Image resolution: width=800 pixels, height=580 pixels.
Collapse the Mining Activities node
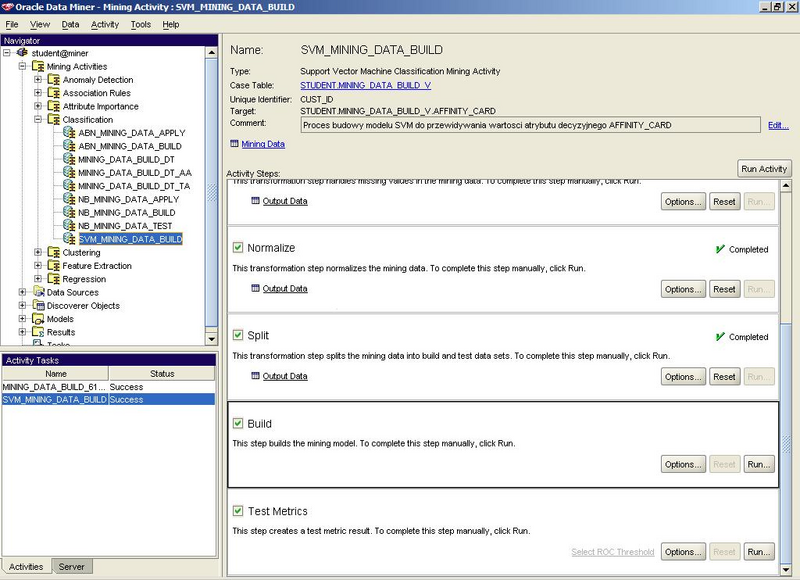[x=22, y=66]
